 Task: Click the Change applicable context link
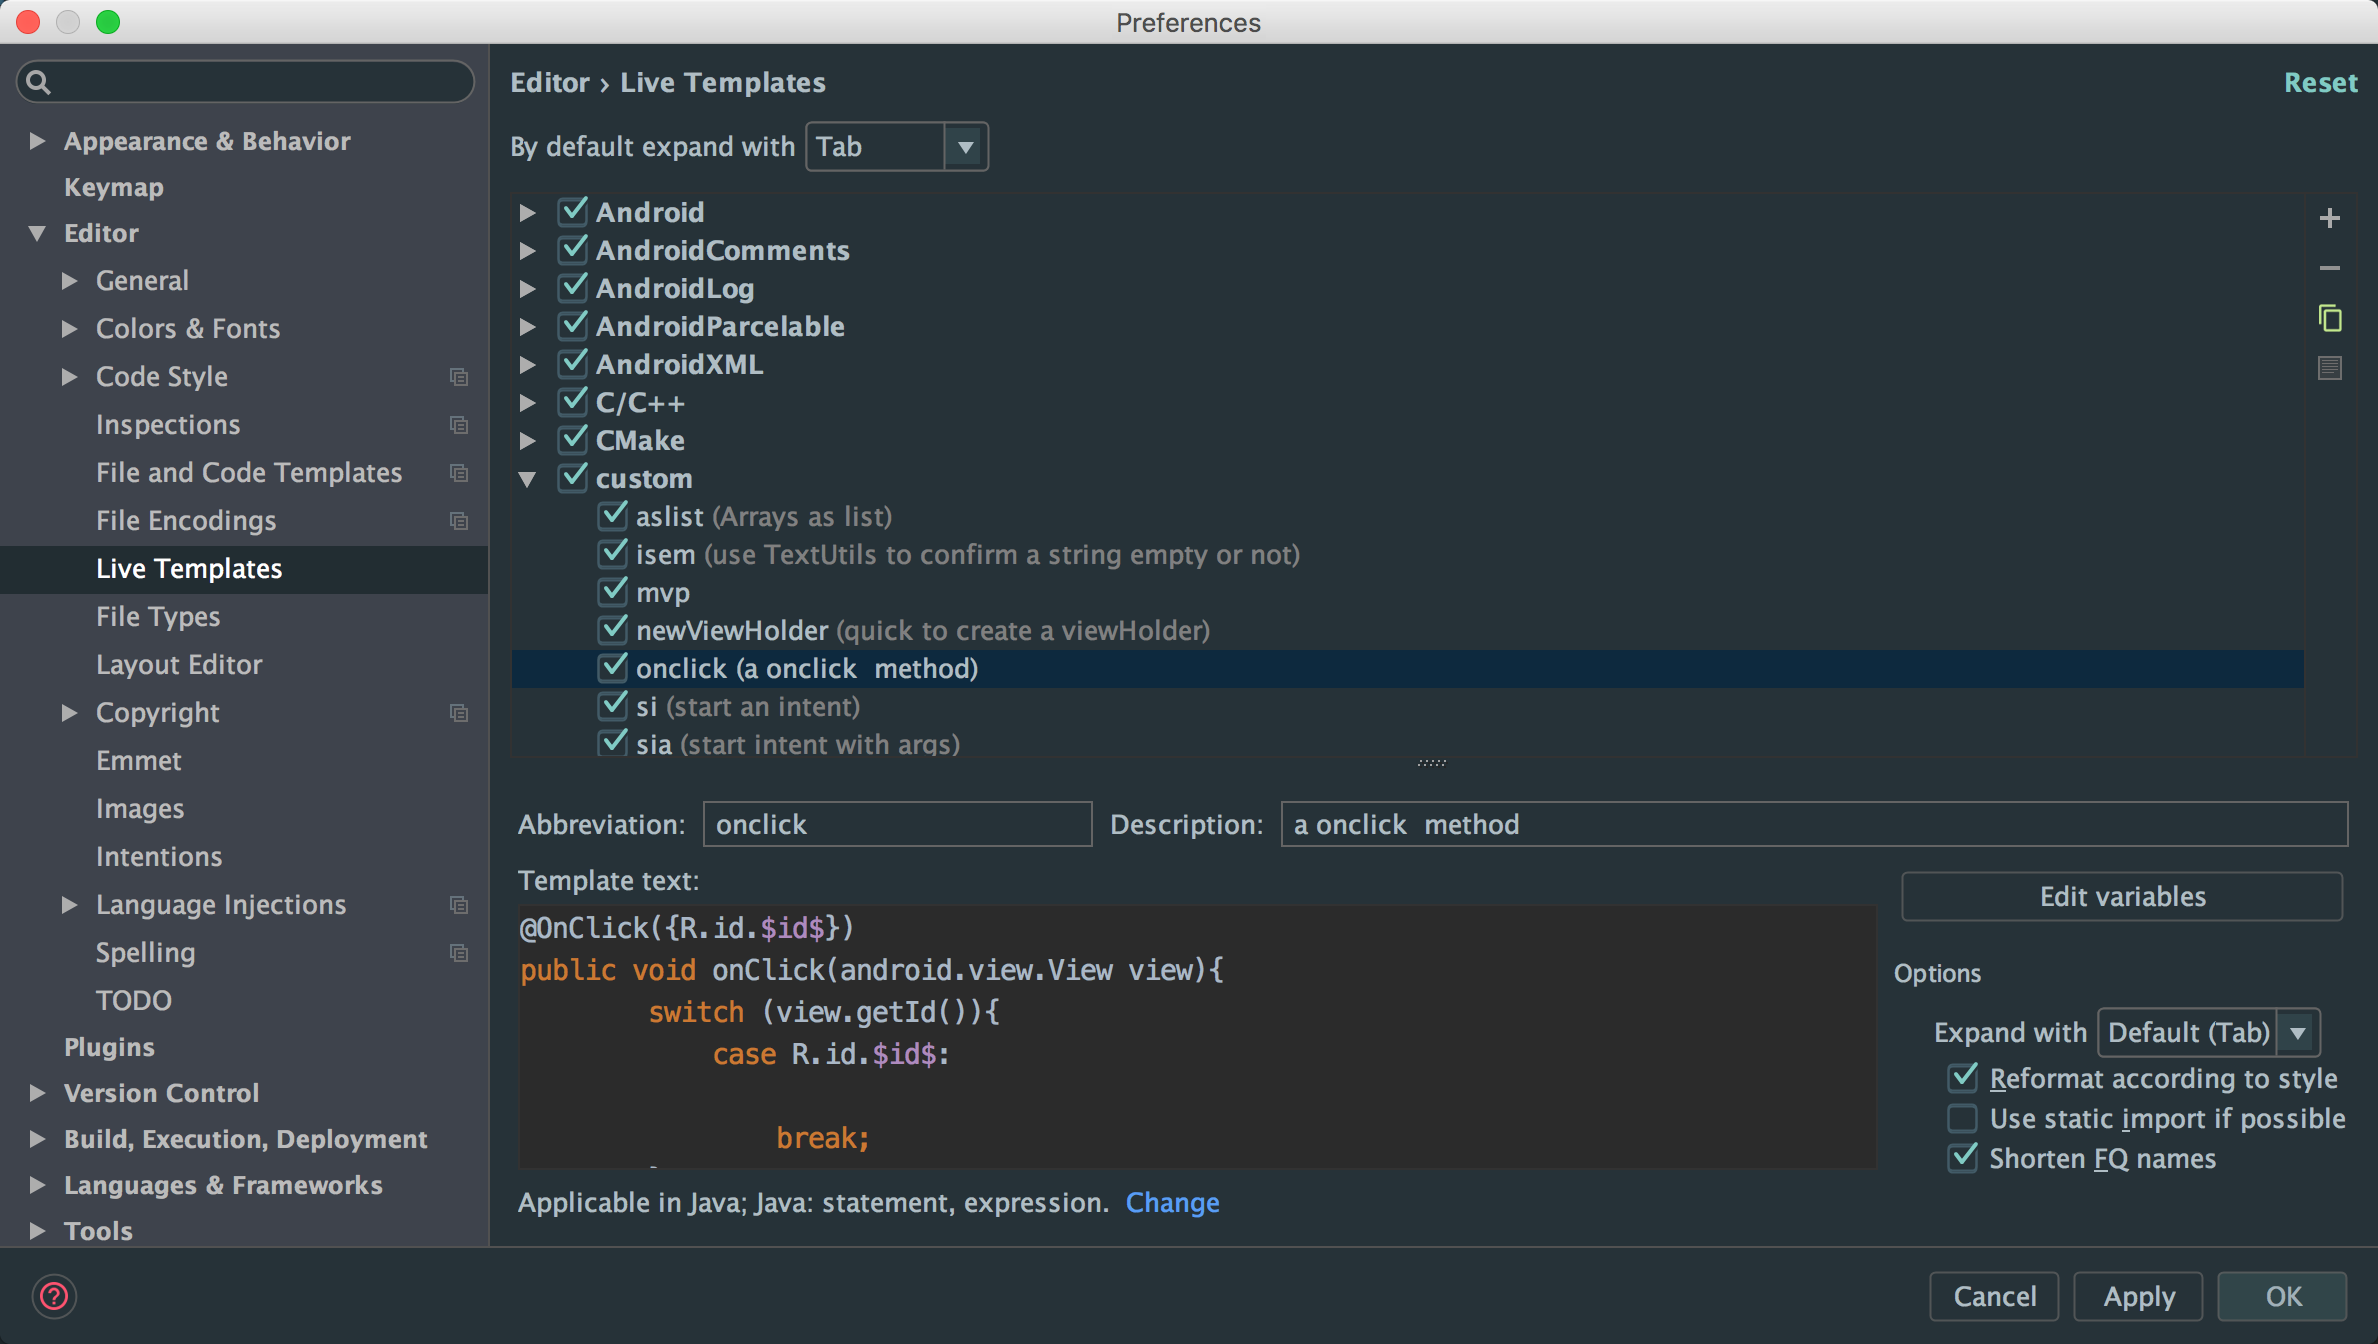coord(1172,1202)
